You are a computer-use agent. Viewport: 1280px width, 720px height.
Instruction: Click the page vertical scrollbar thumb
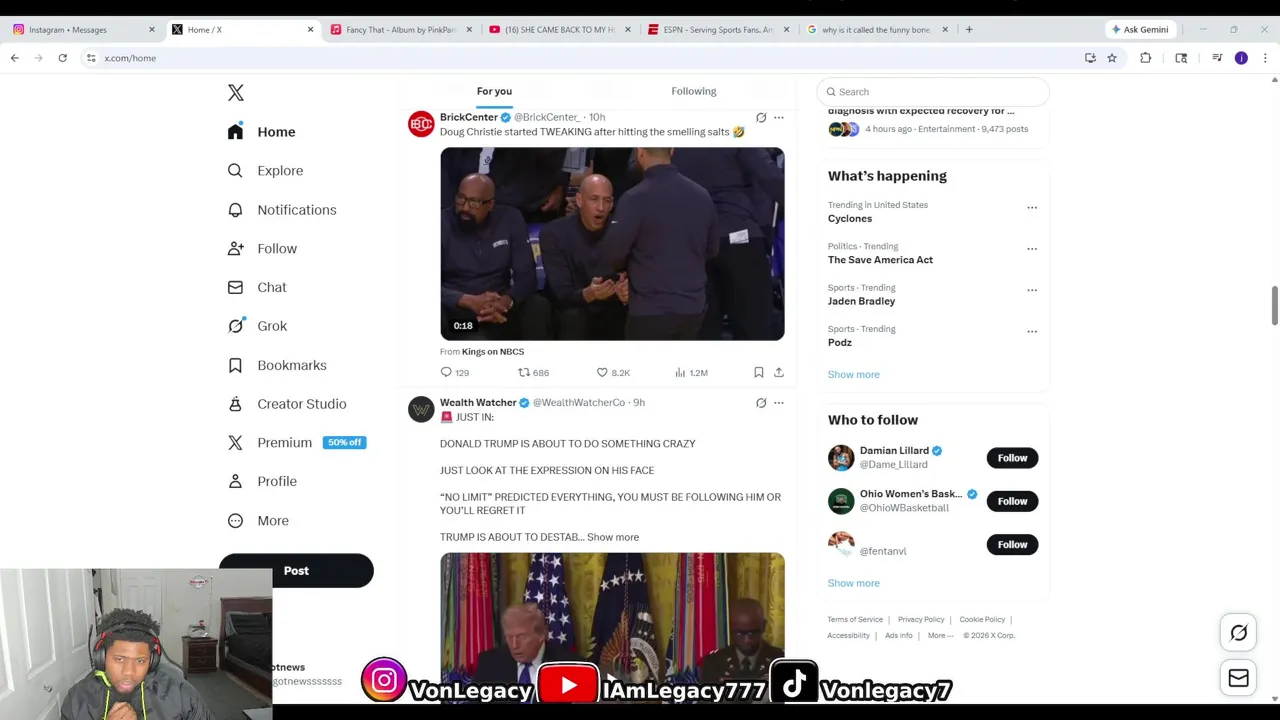[x=1274, y=305]
